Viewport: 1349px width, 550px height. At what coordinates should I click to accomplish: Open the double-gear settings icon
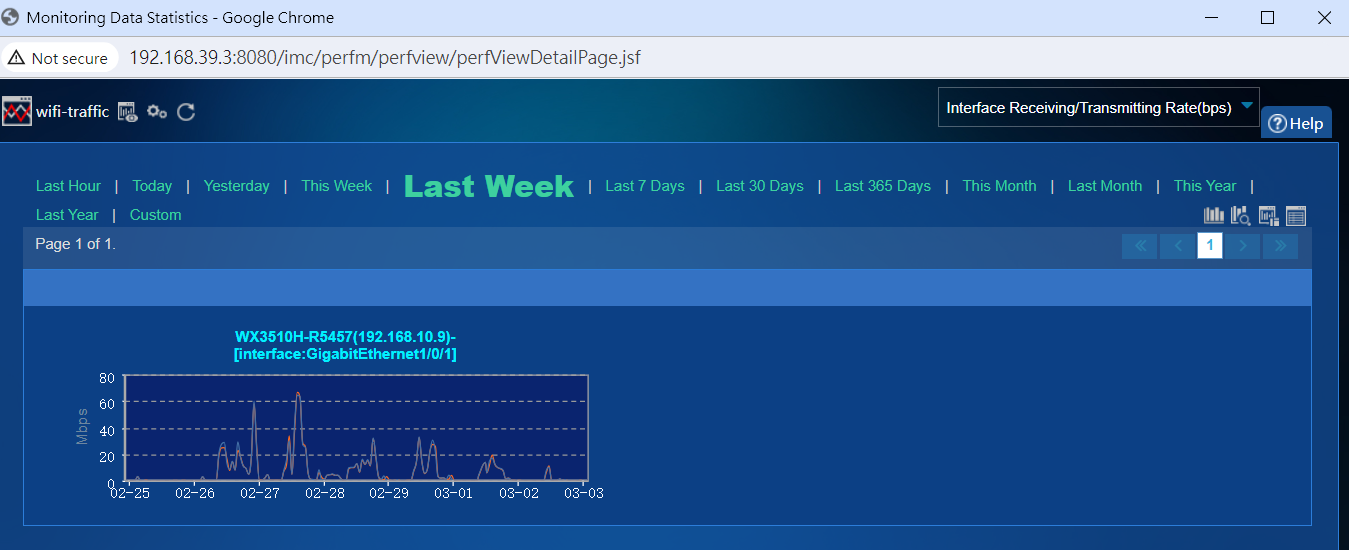157,112
